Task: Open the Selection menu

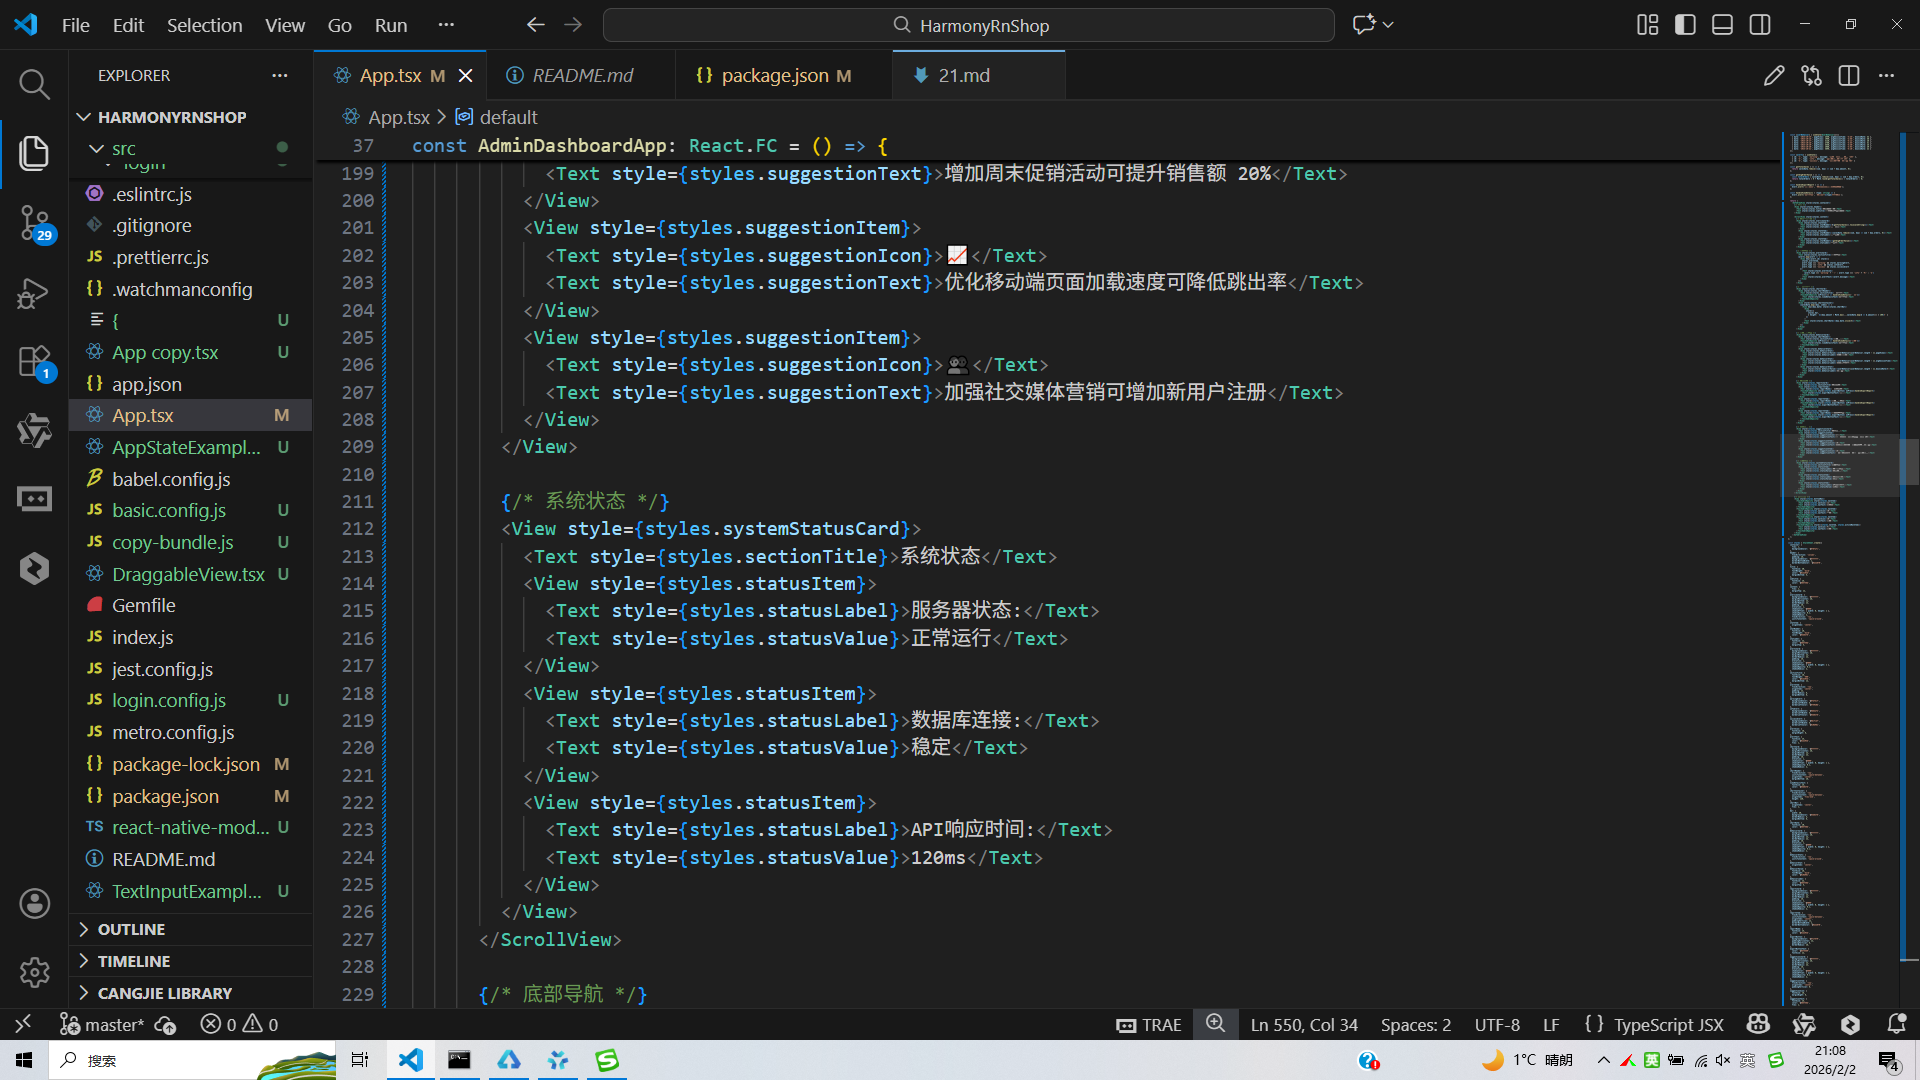Action: (x=204, y=25)
